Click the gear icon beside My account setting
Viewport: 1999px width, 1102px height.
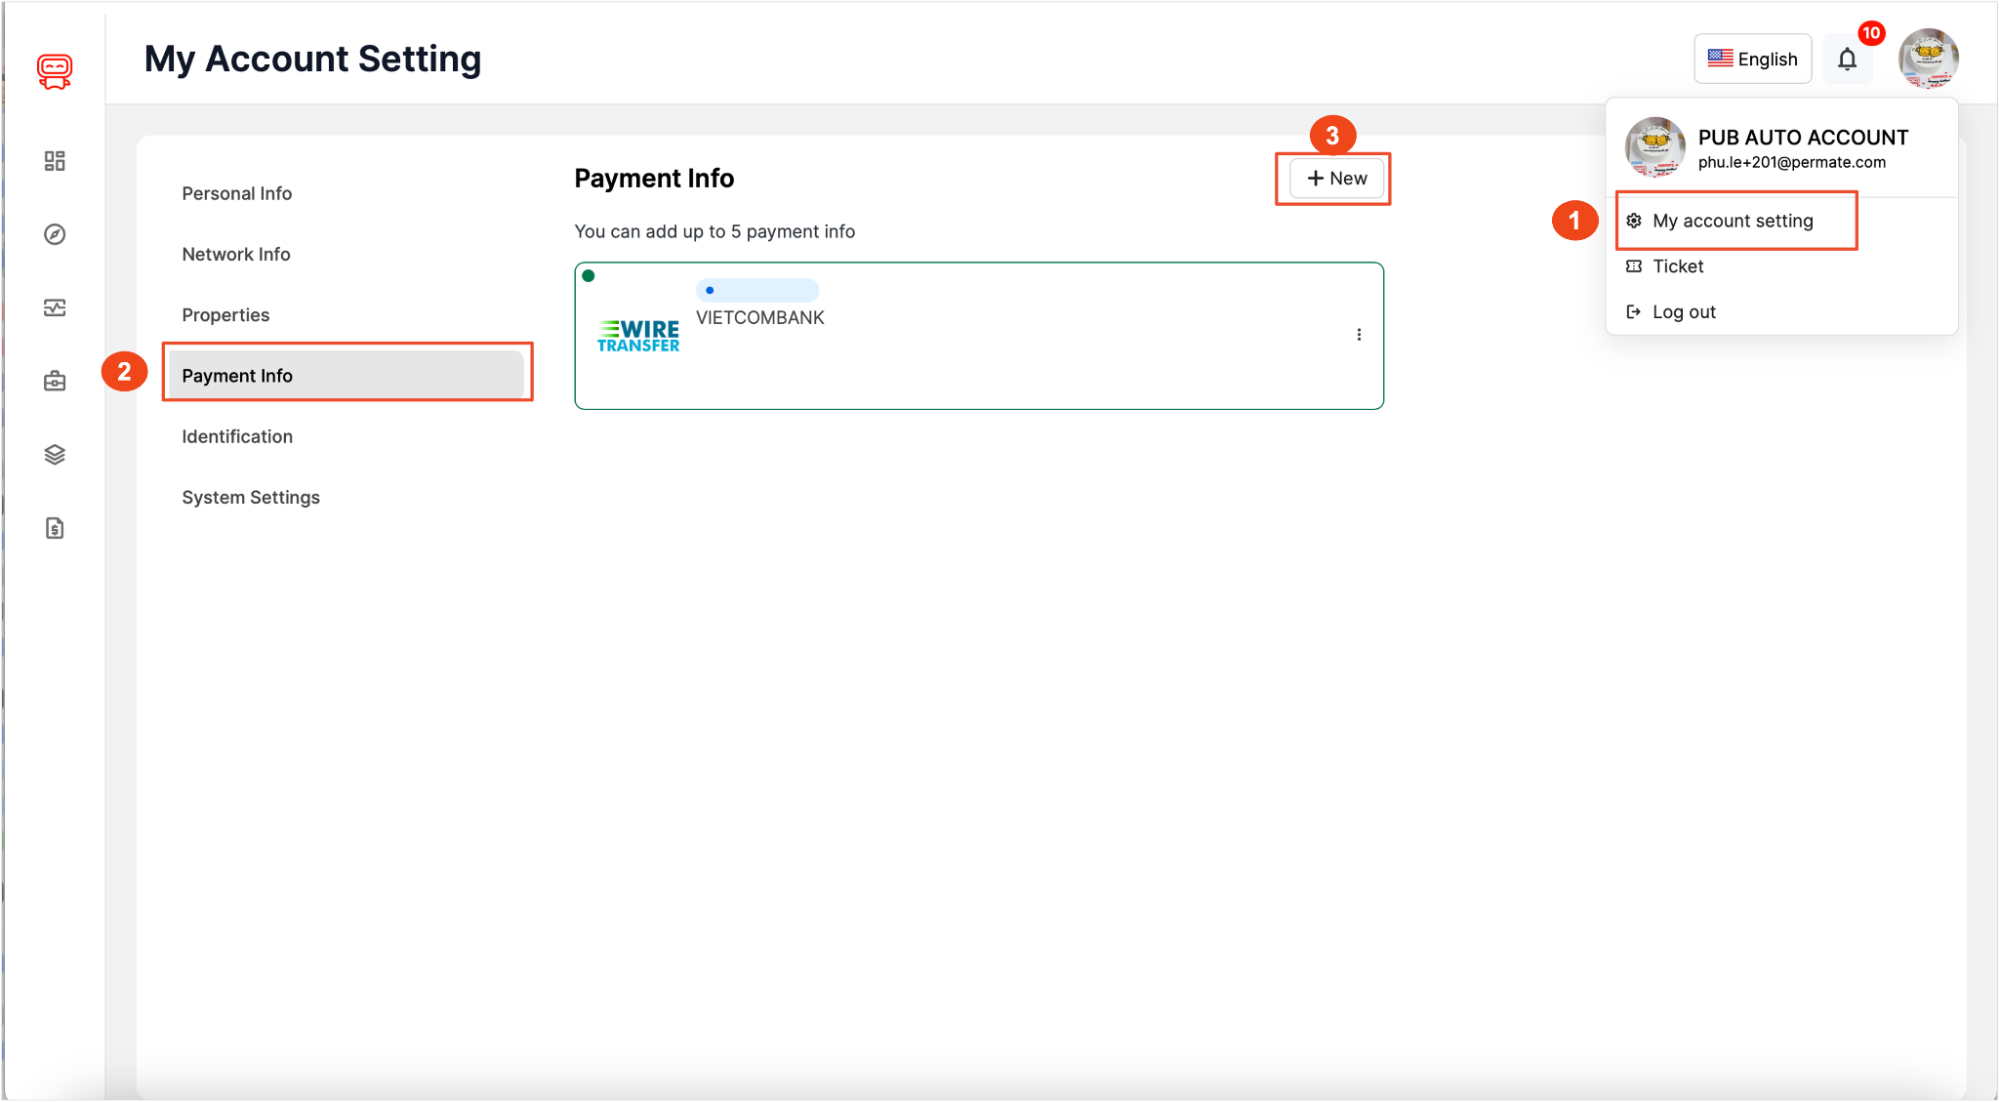pyautogui.click(x=1635, y=220)
